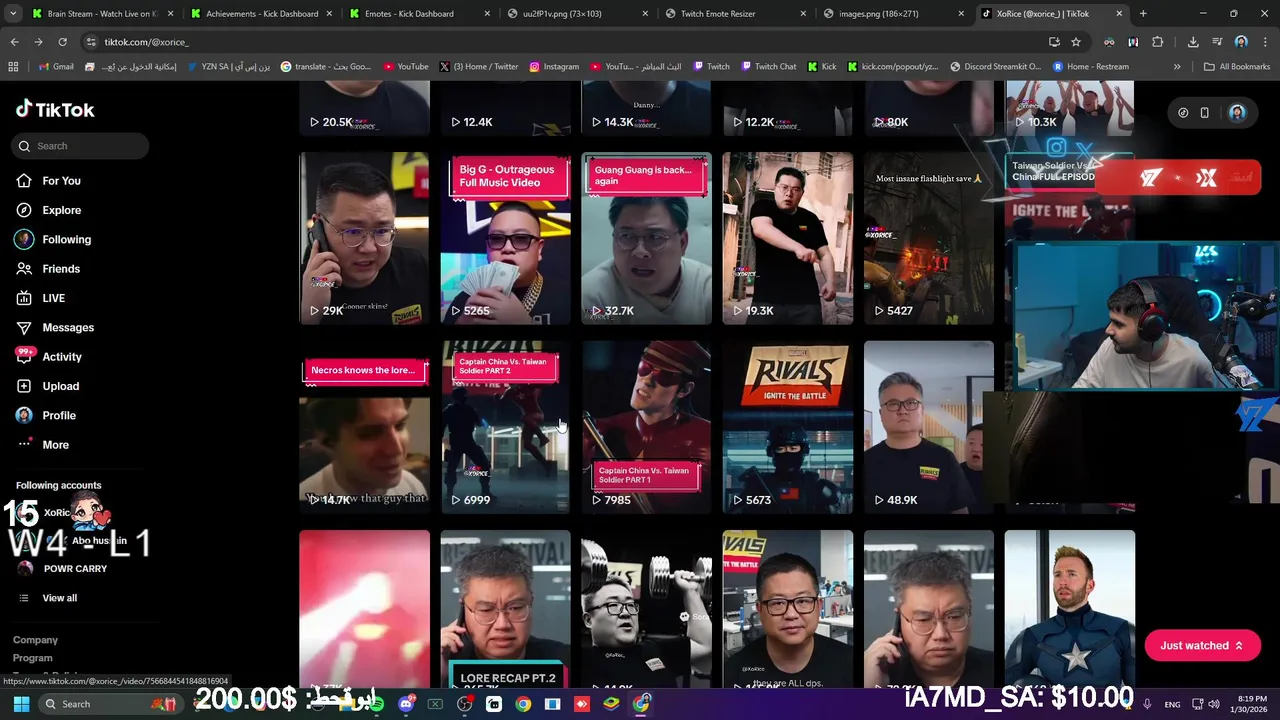The width and height of the screenshot is (1280, 720).
Task: Switch to images.png tab
Action: pos(894,14)
